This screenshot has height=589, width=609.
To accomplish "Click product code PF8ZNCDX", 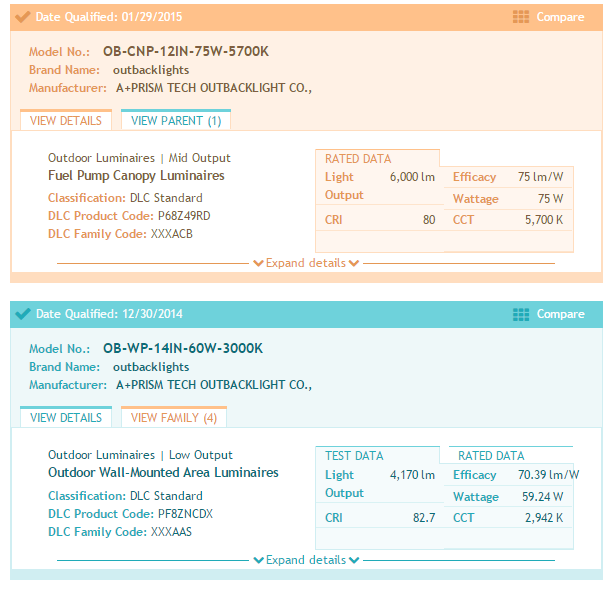I will tap(185, 513).
